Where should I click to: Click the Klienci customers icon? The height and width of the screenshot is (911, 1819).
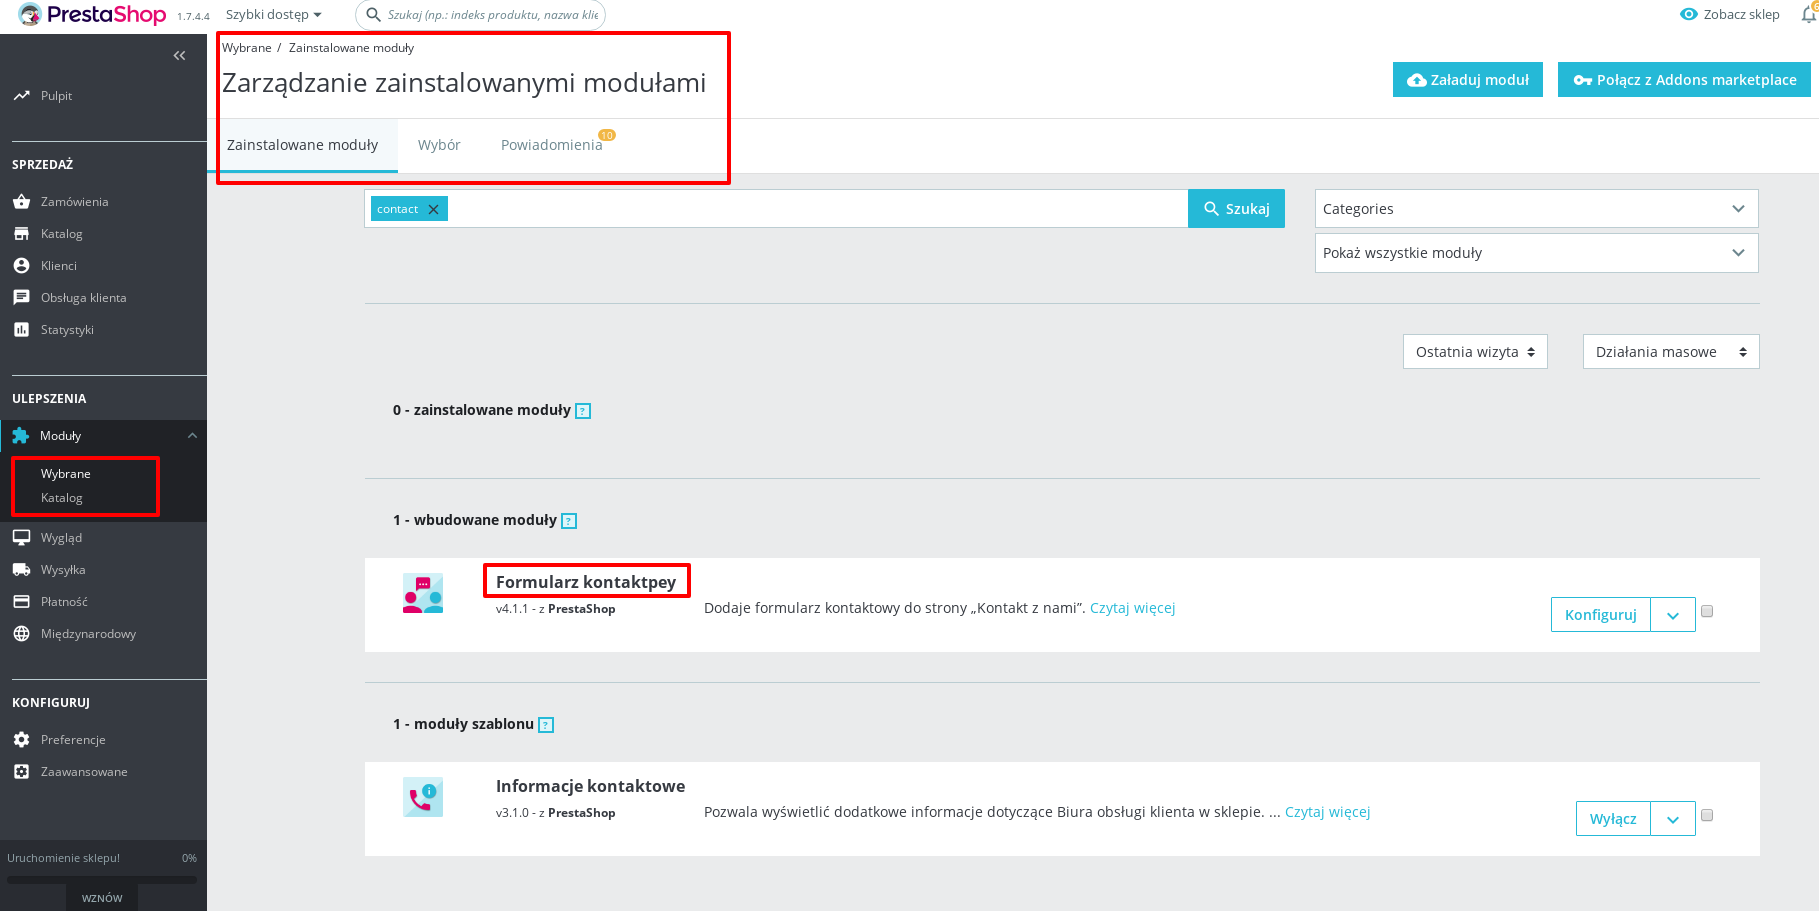pyautogui.click(x=21, y=265)
